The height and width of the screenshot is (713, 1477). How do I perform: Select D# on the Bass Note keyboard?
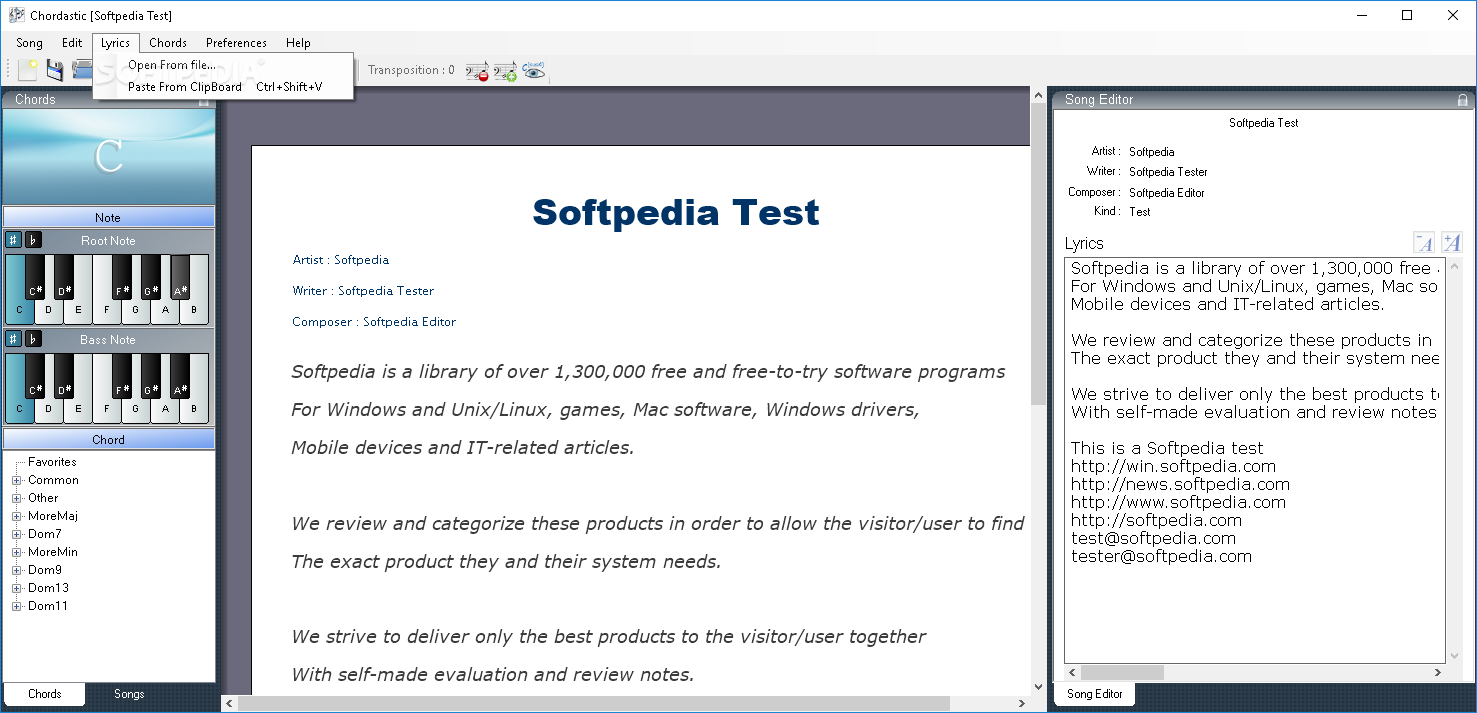64,376
